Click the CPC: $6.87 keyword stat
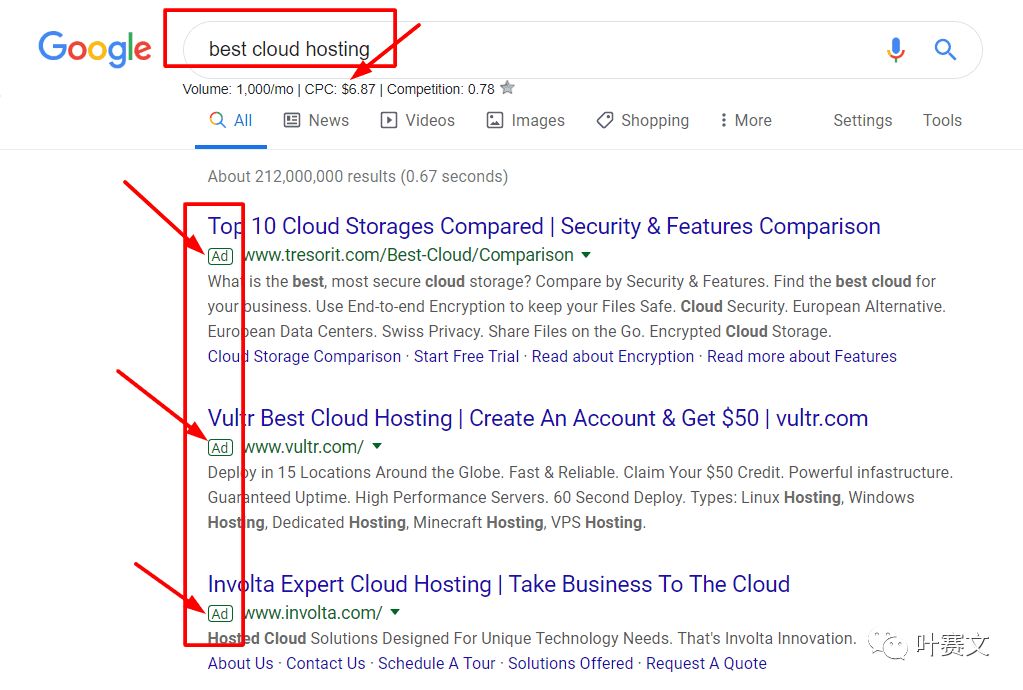Viewport: 1023px width, 690px height. pyautogui.click(x=340, y=89)
